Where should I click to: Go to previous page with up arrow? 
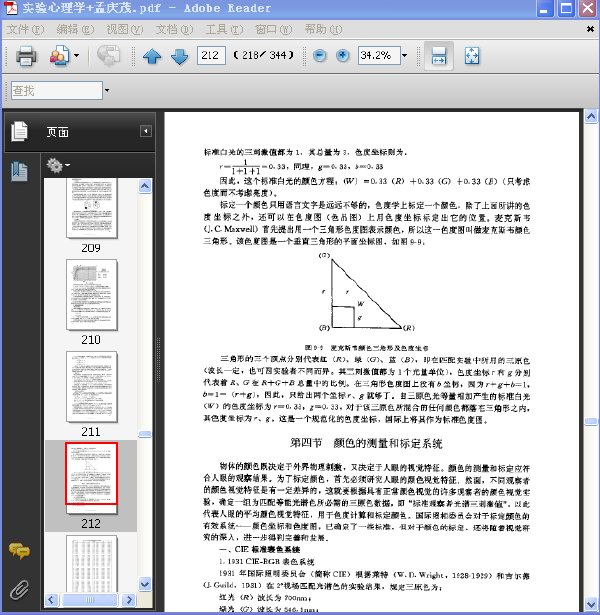point(152,56)
